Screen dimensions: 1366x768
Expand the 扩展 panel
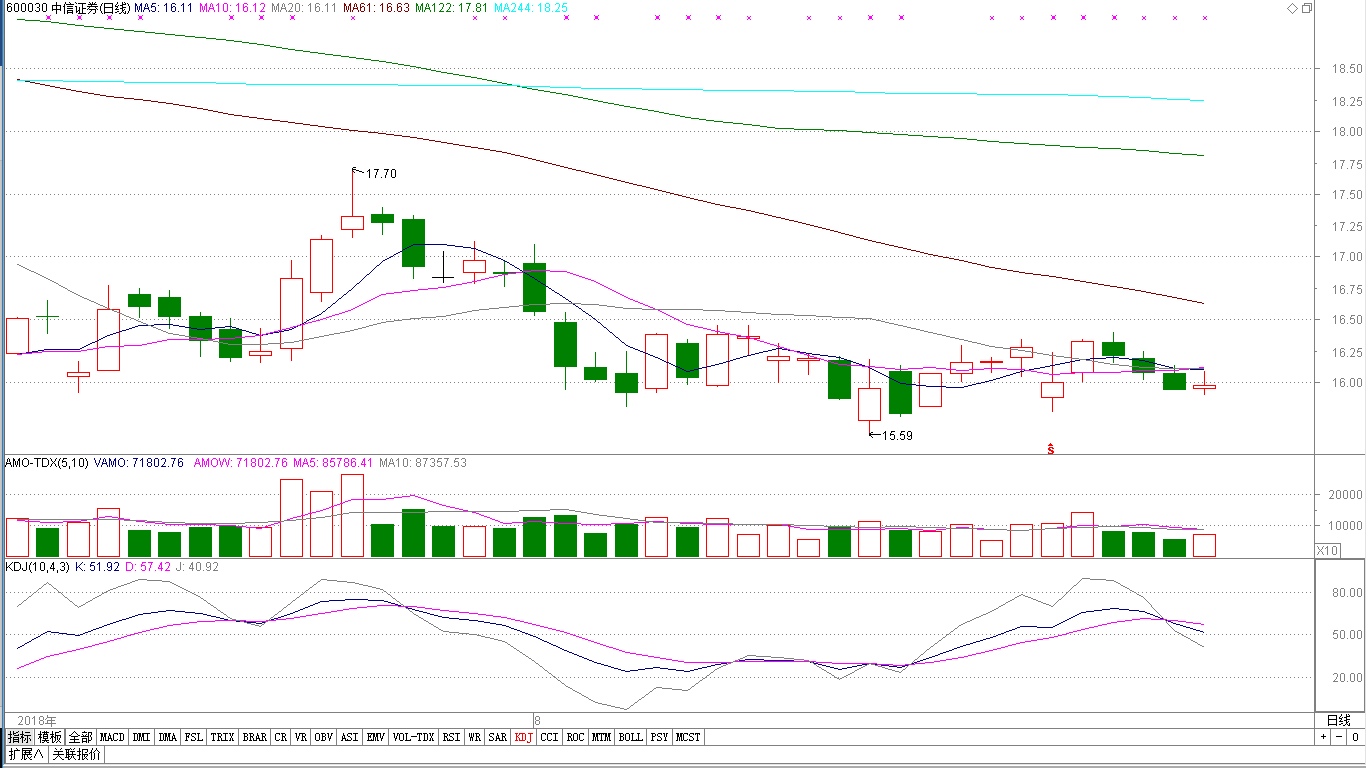(26, 754)
